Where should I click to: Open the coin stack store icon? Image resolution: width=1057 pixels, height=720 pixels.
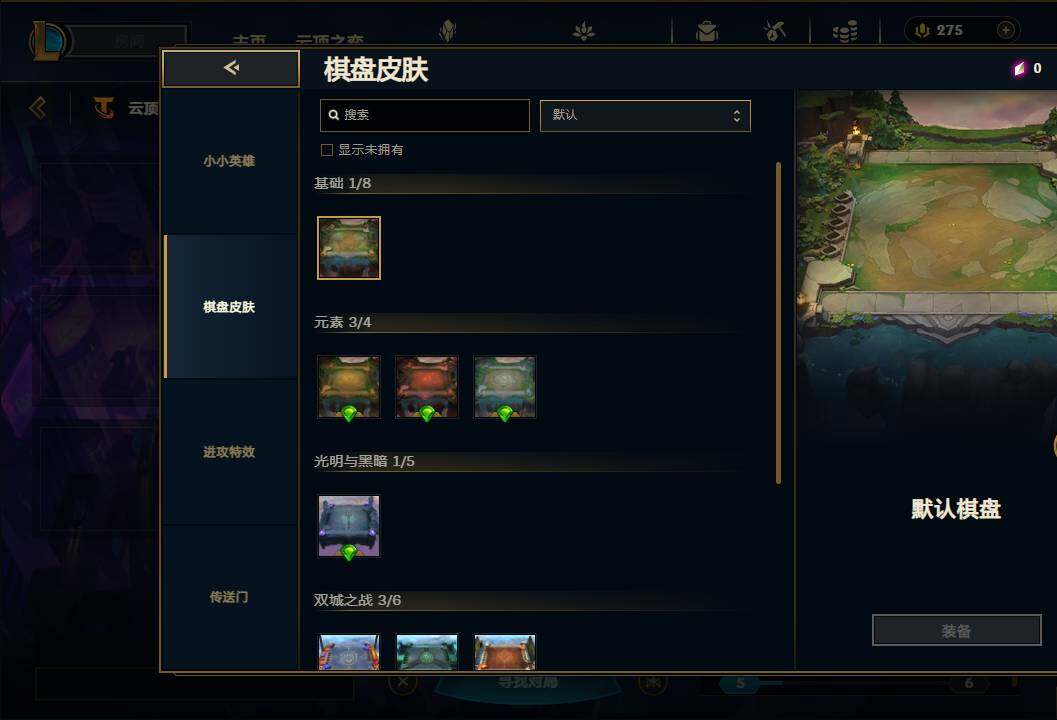click(845, 31)
